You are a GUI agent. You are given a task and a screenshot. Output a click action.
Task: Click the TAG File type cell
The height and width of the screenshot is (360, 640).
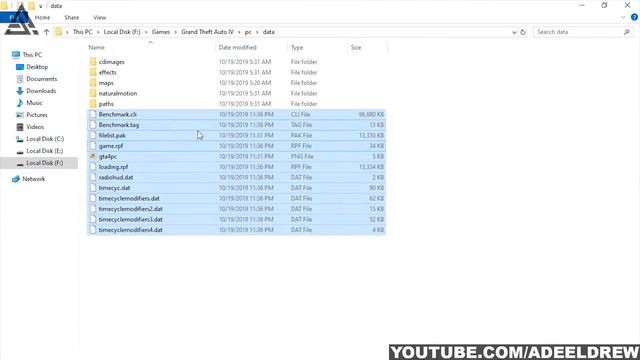(x=301, y=125)
